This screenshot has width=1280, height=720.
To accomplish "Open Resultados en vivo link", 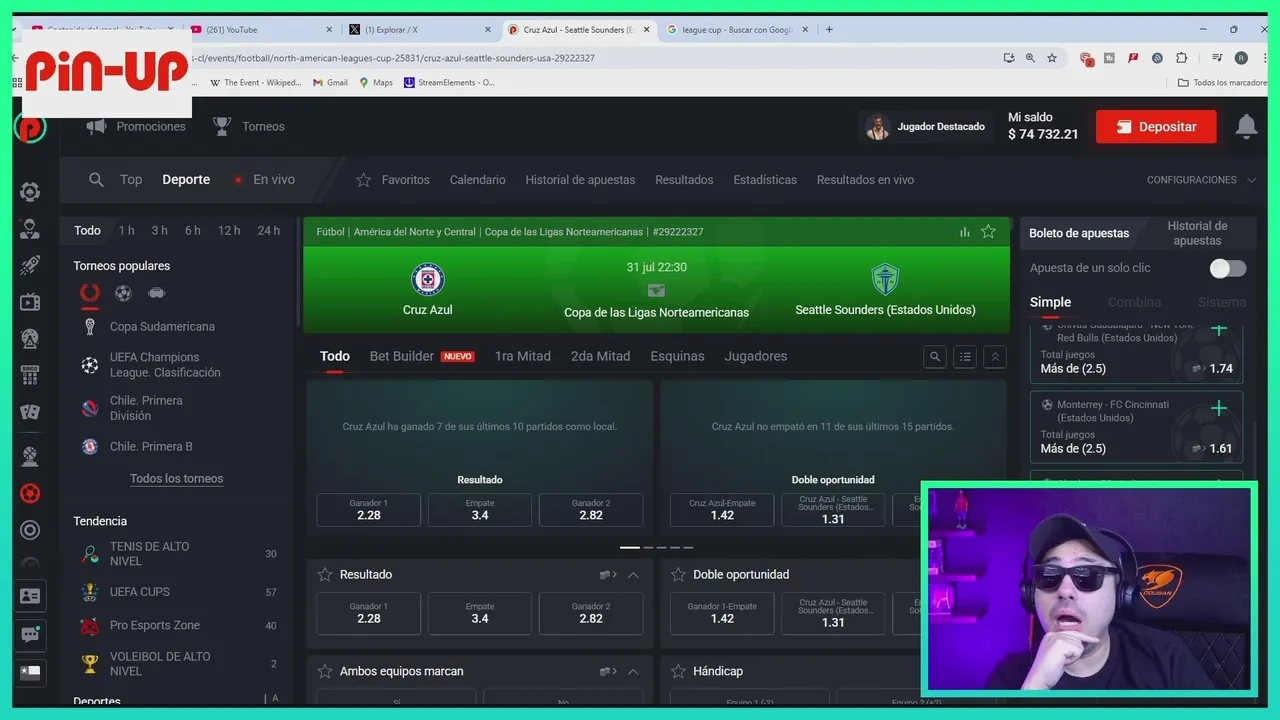I will pyautogui.click(x=865, y=180).
